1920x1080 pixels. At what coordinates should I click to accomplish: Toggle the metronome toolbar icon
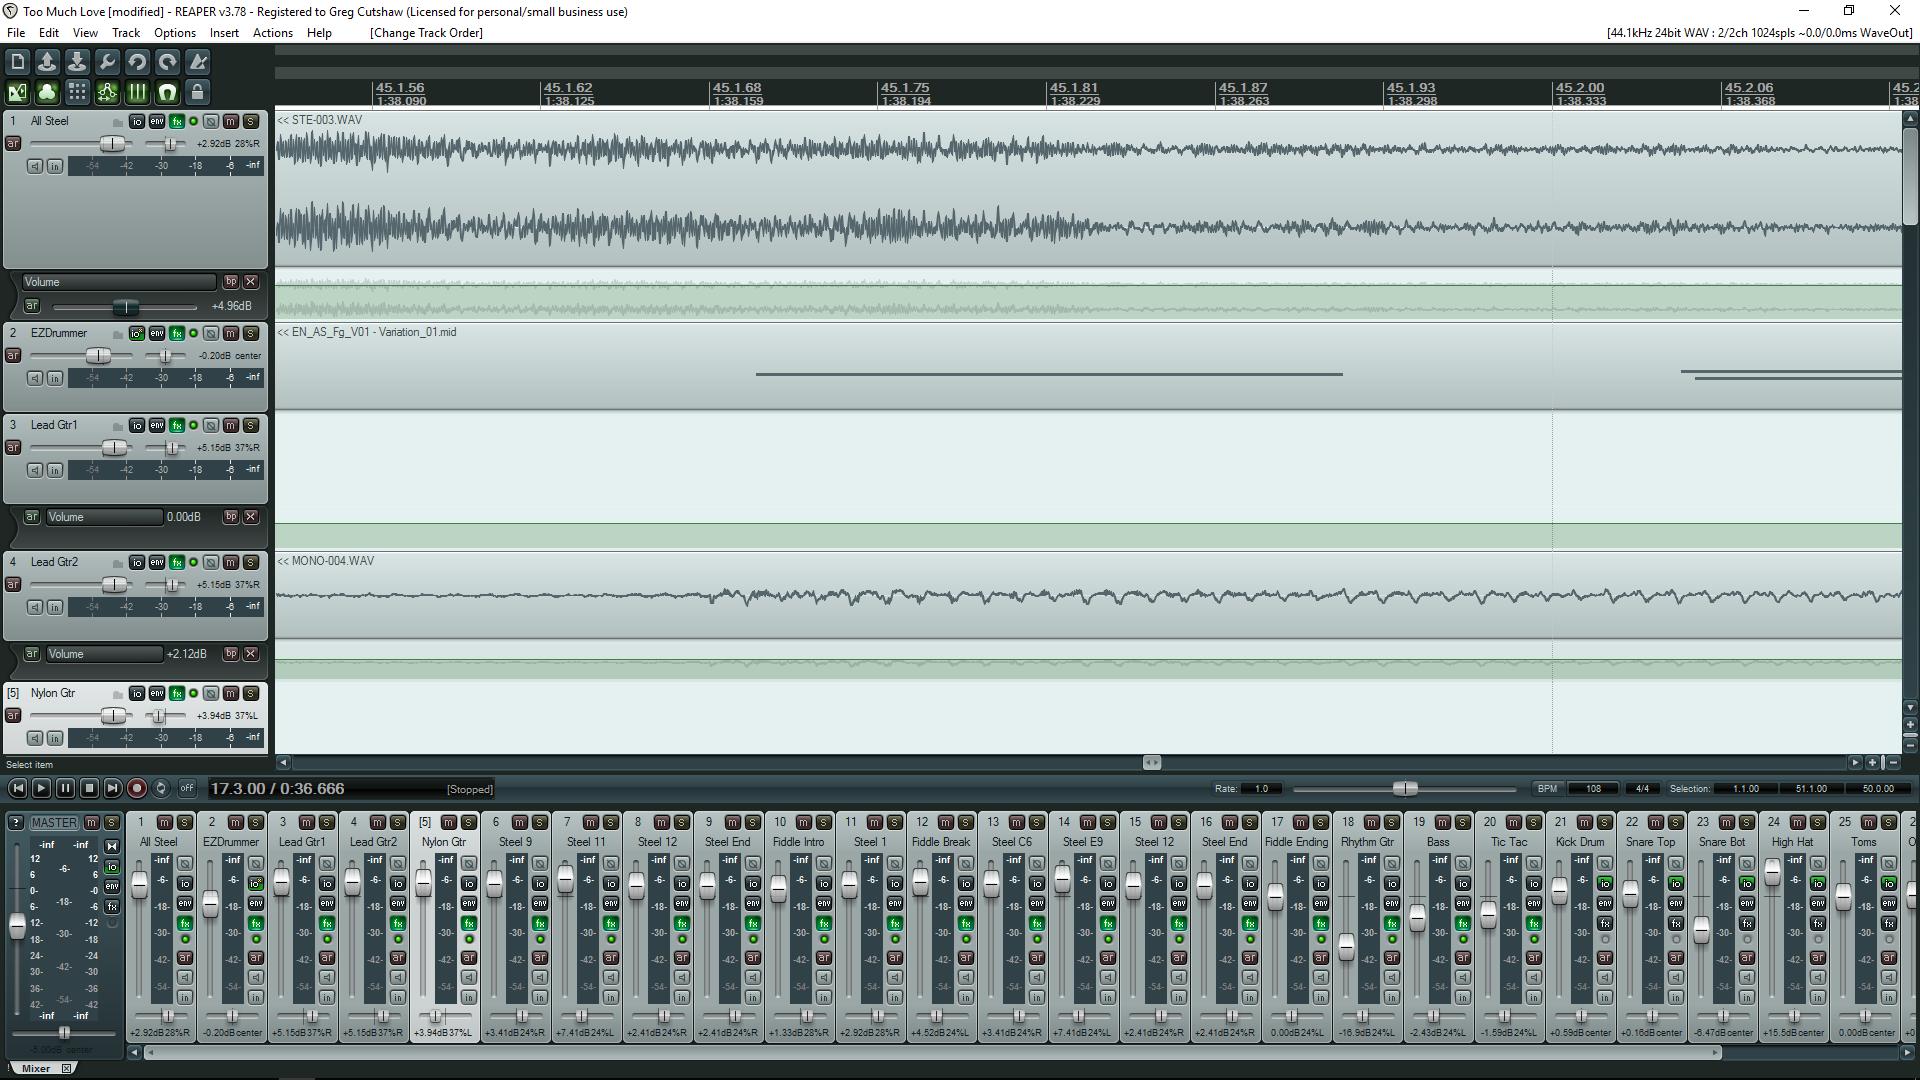point(198,62)
